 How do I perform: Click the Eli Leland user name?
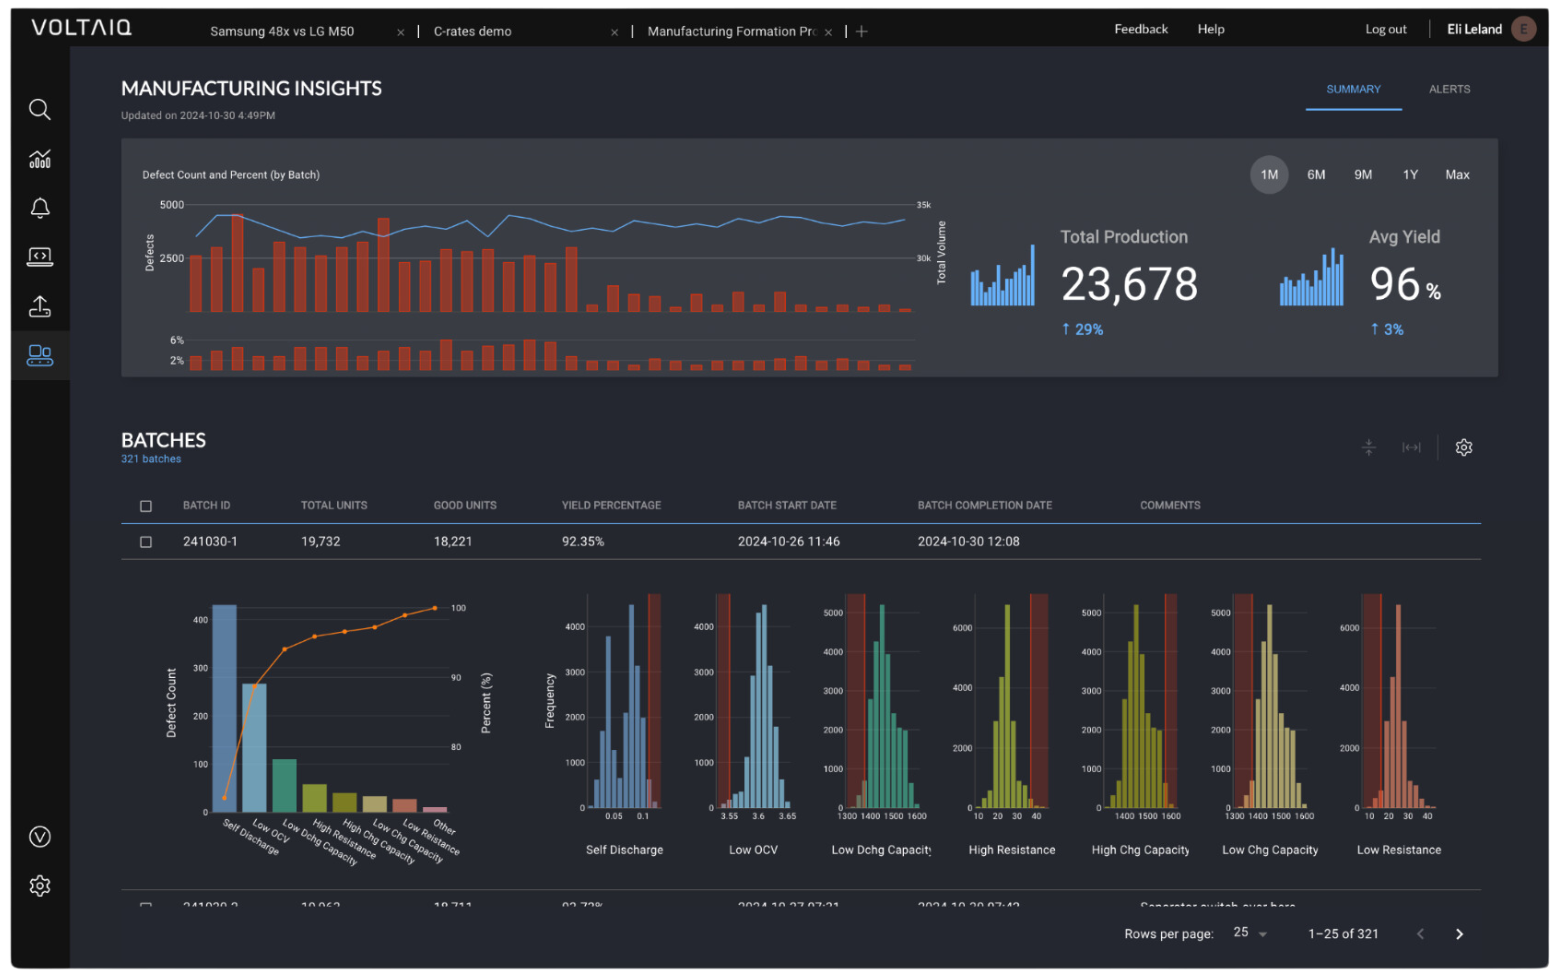(x=1474, y=29)
